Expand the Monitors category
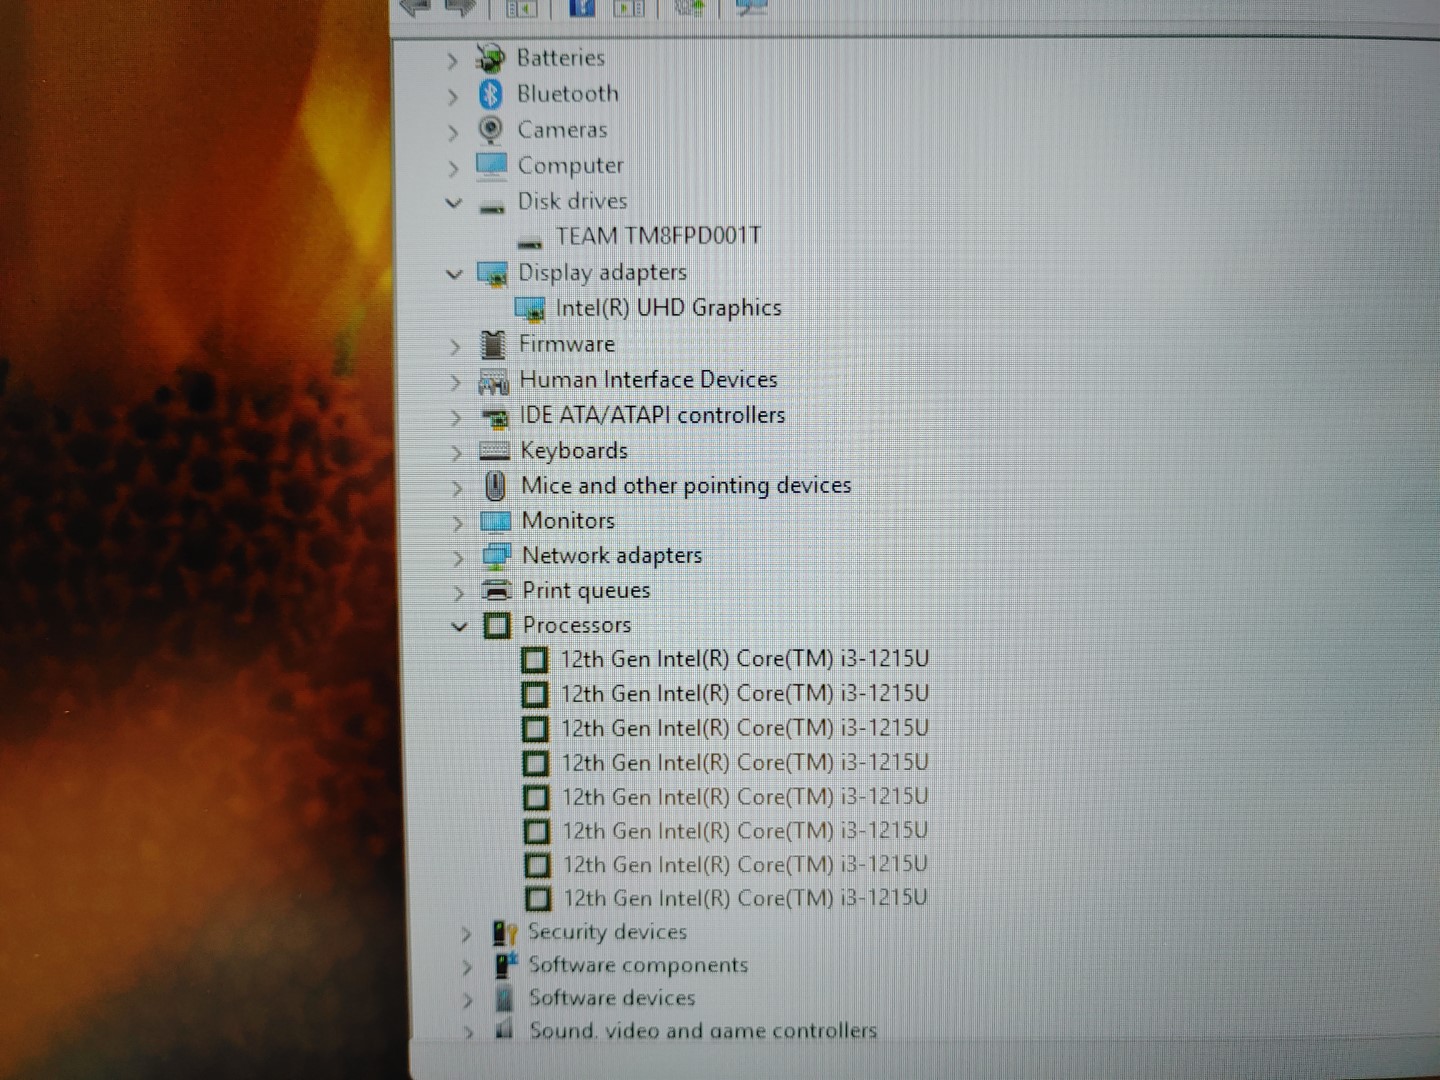The width and height of the screenshot is (1440, 1080). 457,523
